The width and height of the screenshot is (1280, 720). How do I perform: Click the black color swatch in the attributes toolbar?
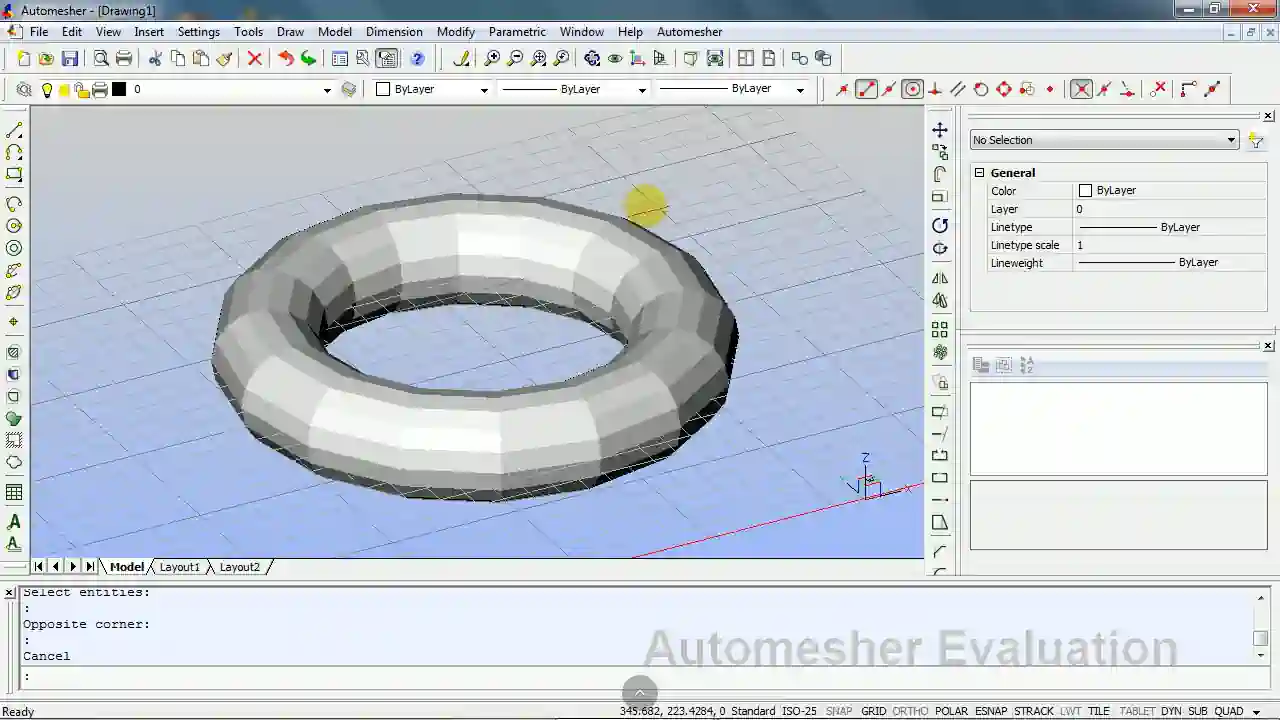[x=120, y=89]
